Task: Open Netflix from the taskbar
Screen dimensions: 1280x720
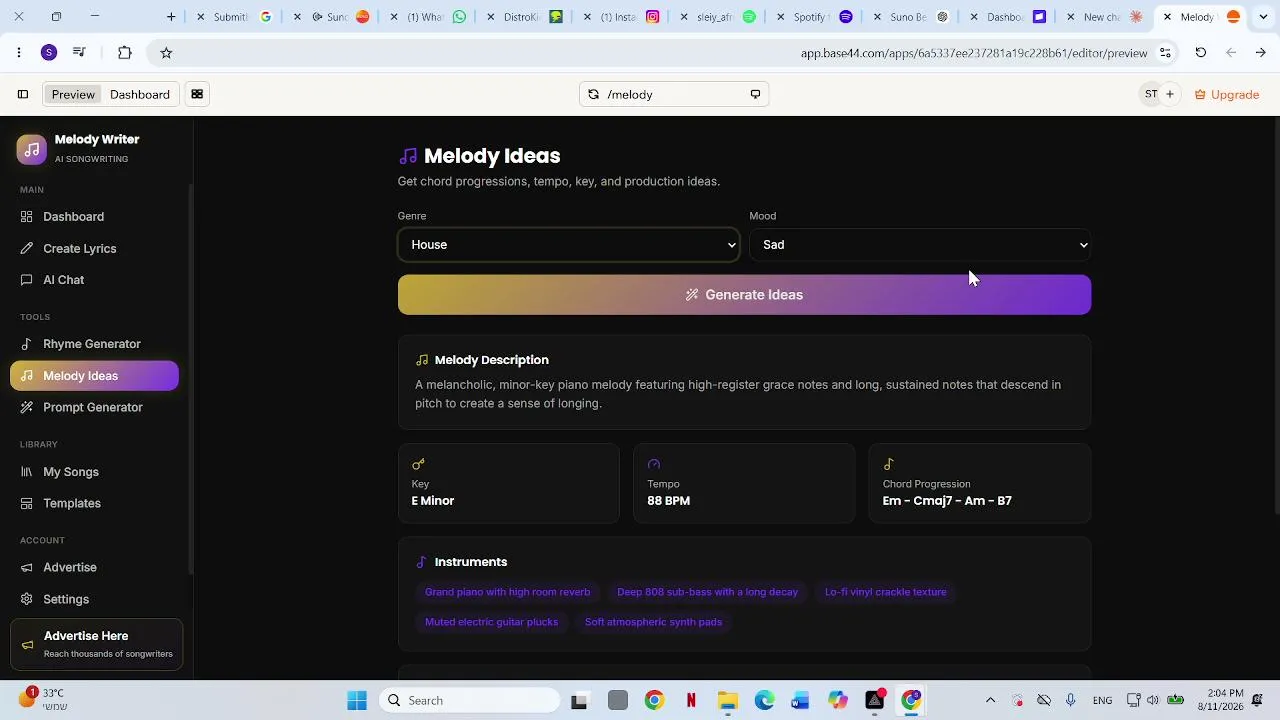Action: 691,701
